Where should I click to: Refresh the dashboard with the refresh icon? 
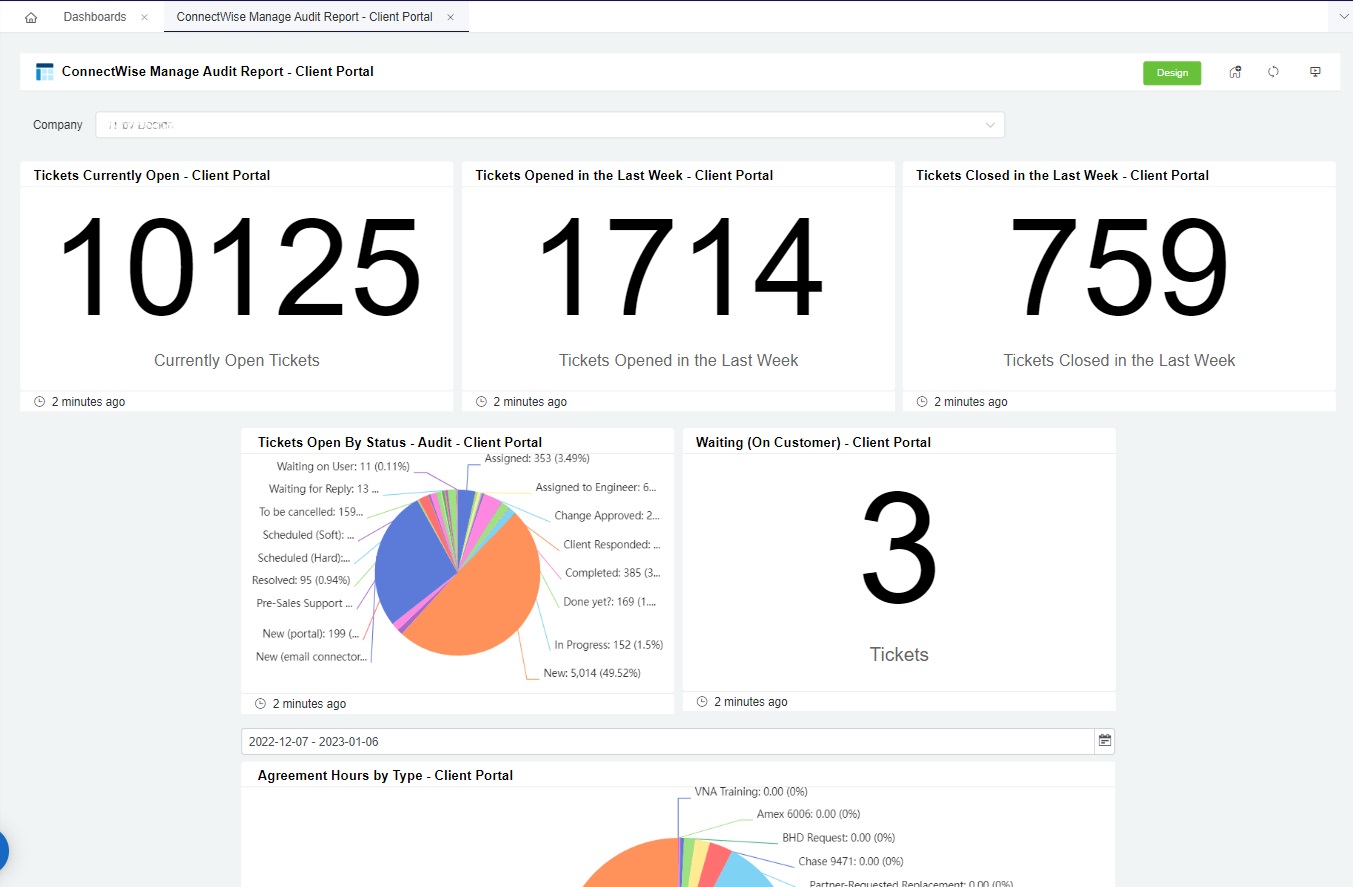[1273, 72]
